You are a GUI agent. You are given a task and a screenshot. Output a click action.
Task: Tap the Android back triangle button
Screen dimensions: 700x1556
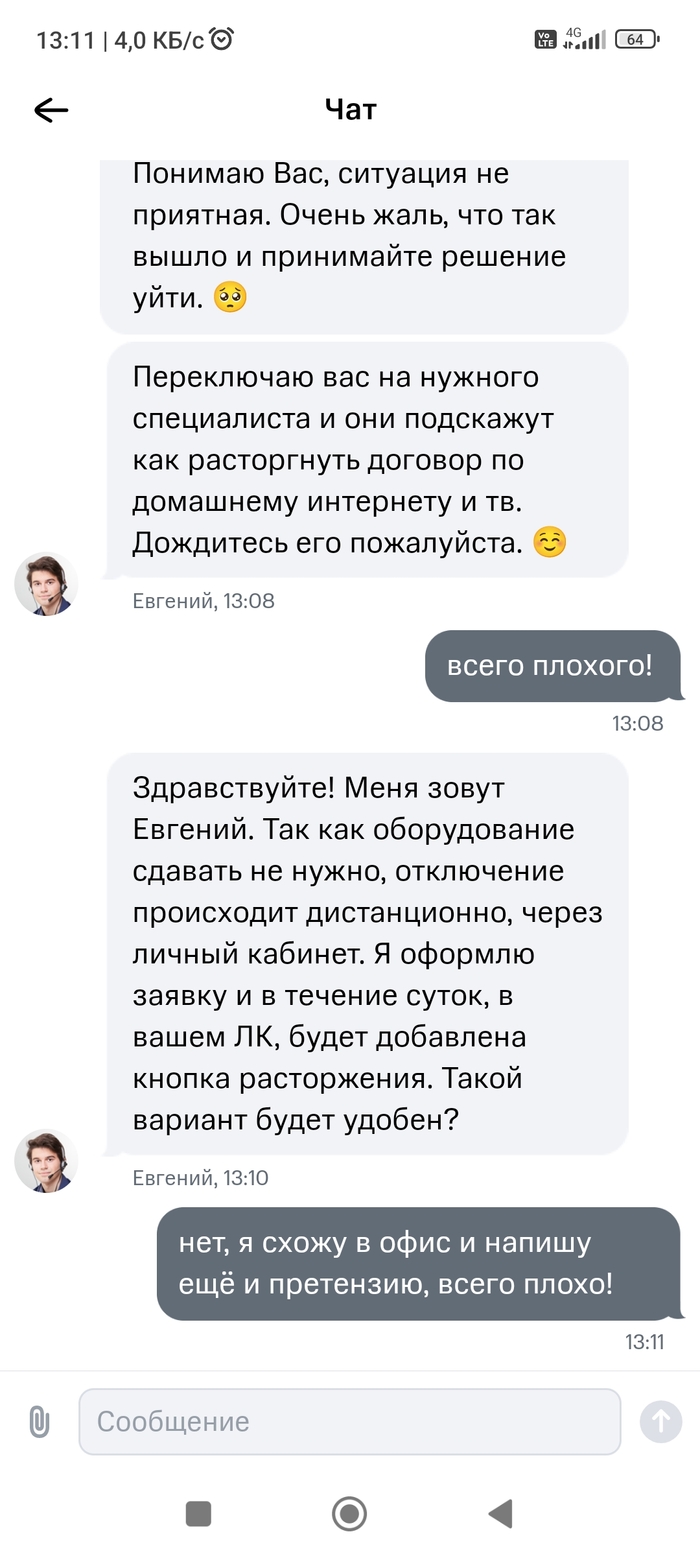(x=500, y=1513)
